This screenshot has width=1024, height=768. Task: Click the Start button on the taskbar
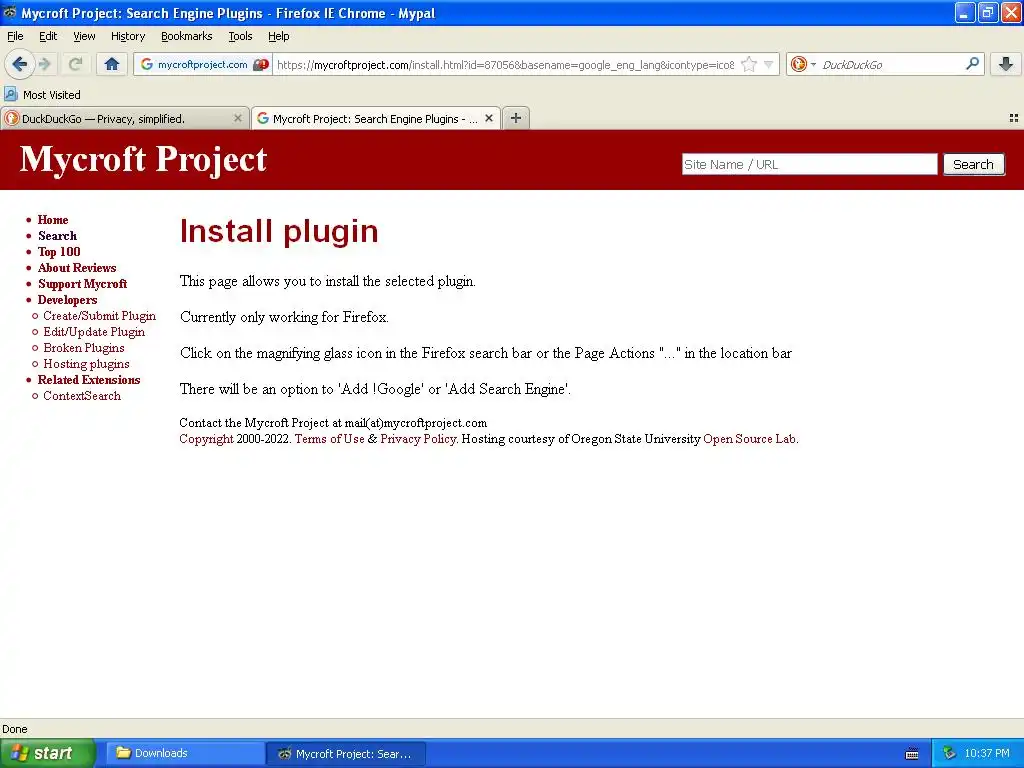point(47,754)
